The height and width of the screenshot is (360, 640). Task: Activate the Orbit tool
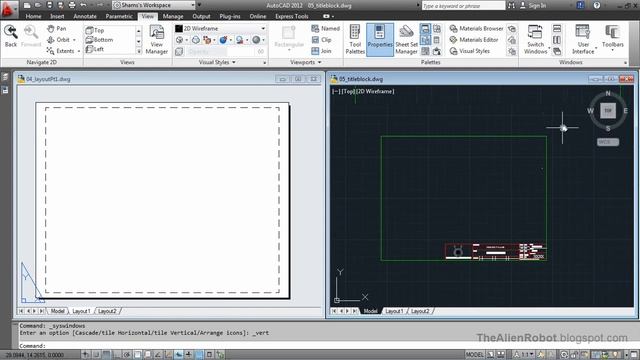(58, 40)
